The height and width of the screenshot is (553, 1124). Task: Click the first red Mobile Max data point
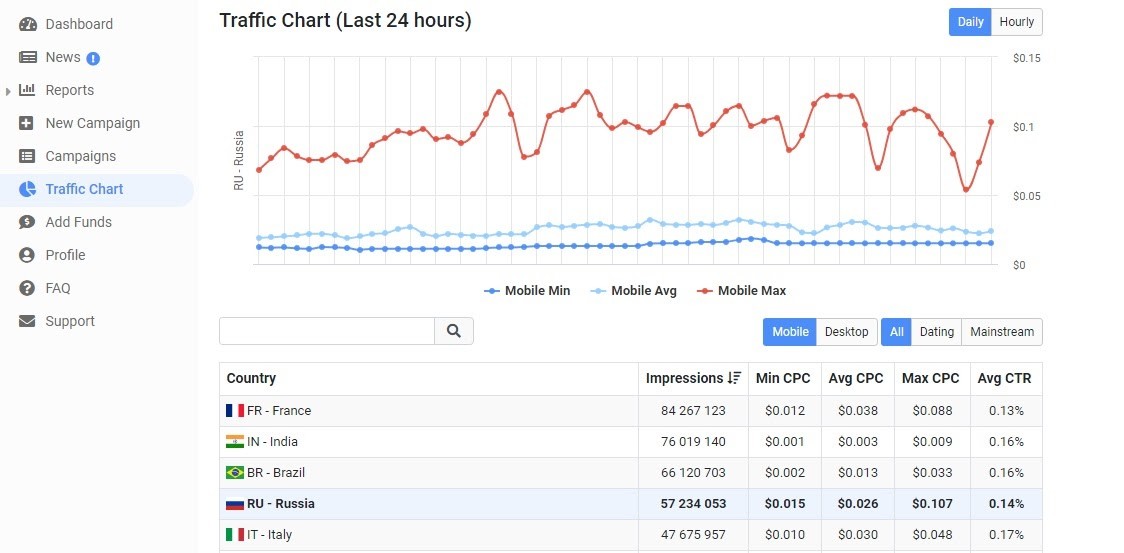click(x=259, y=170)
